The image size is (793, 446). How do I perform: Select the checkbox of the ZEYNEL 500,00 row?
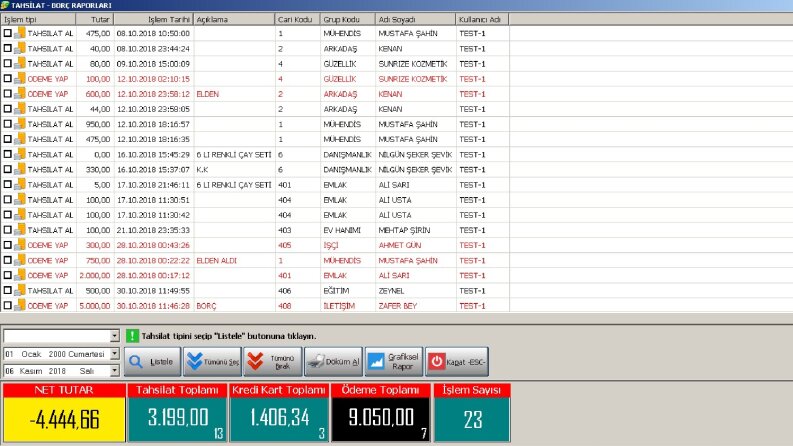[8, 290]
